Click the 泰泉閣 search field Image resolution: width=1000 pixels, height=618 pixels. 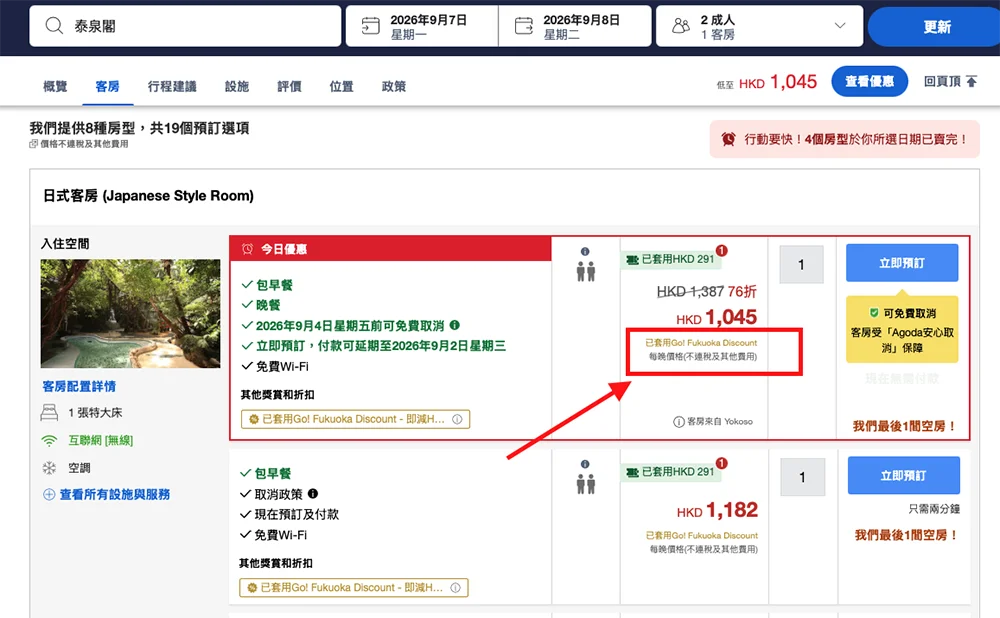[185, 26]
